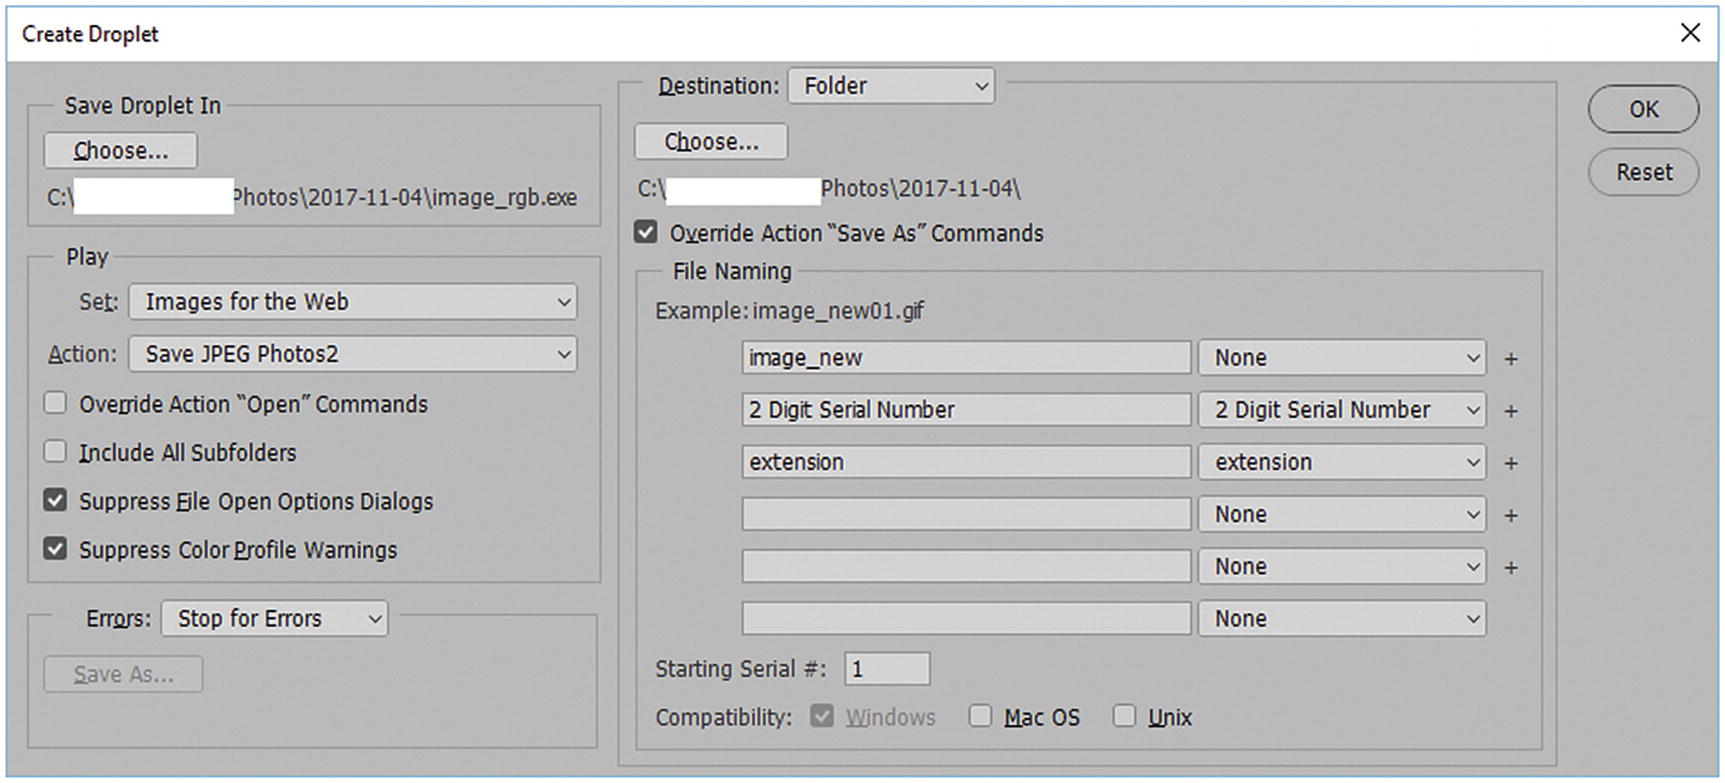Close the Create Droplet dialog
This screenshot has height=783, width=1725.
tap(1690, 33)
